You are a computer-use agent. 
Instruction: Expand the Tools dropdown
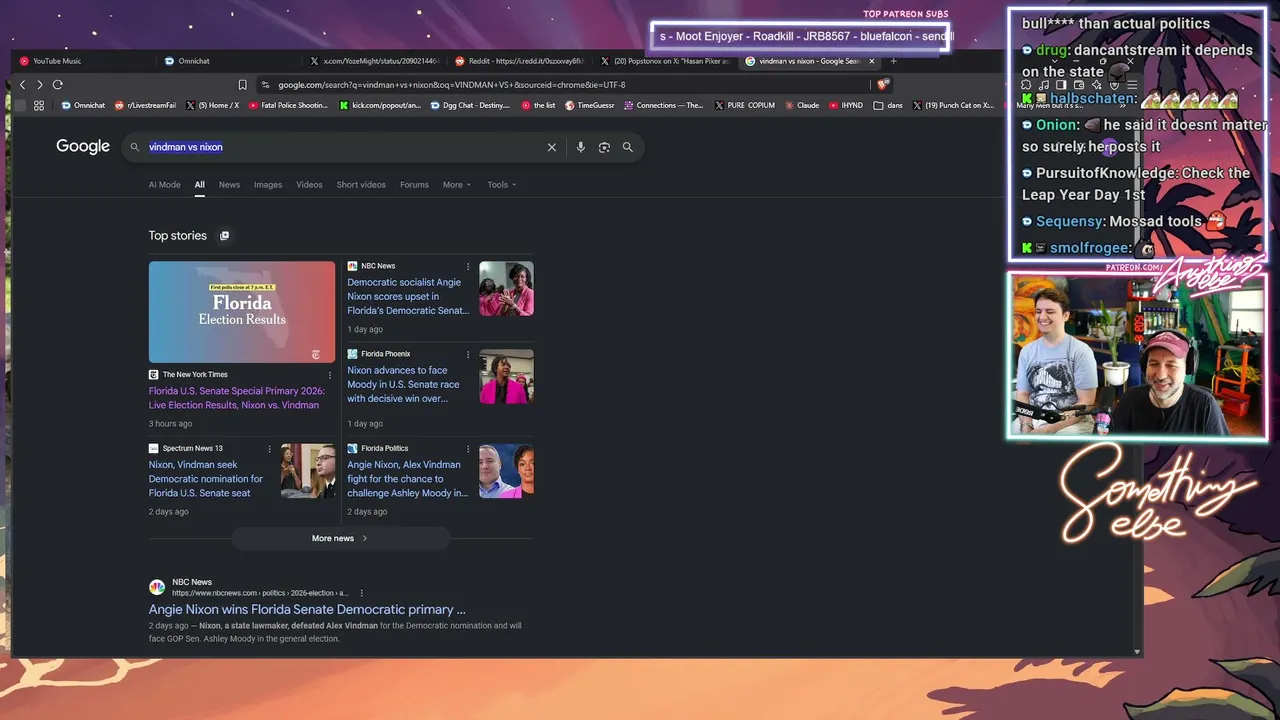[502, 185]
